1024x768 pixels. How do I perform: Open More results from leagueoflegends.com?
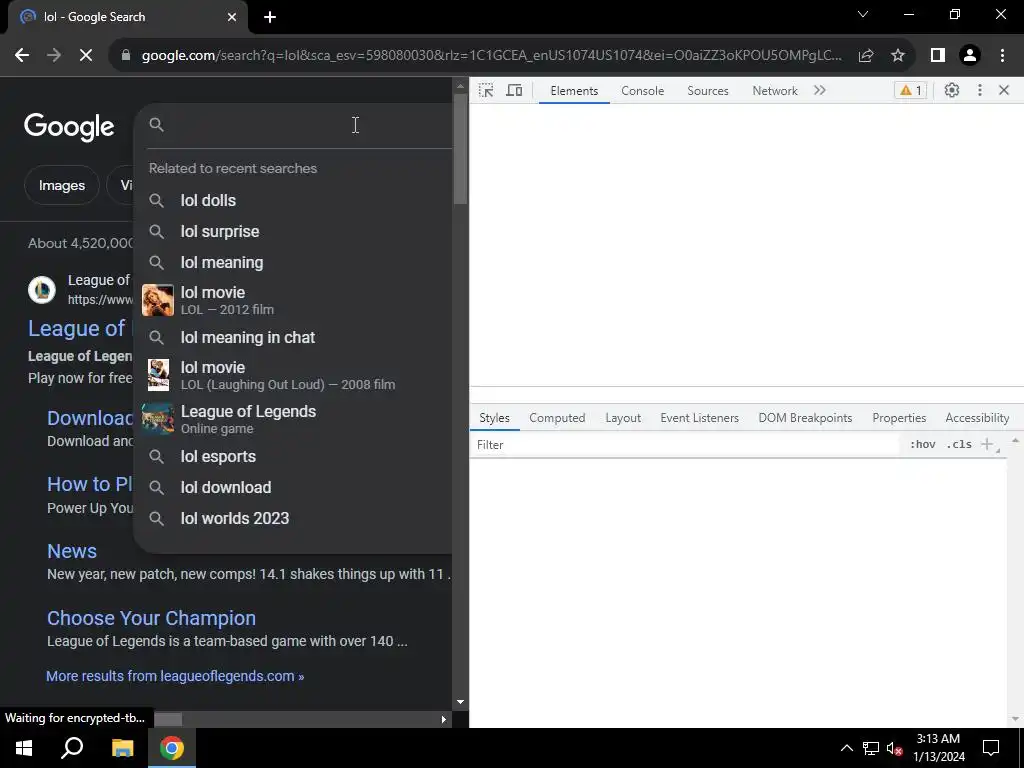tap(175, 677)
